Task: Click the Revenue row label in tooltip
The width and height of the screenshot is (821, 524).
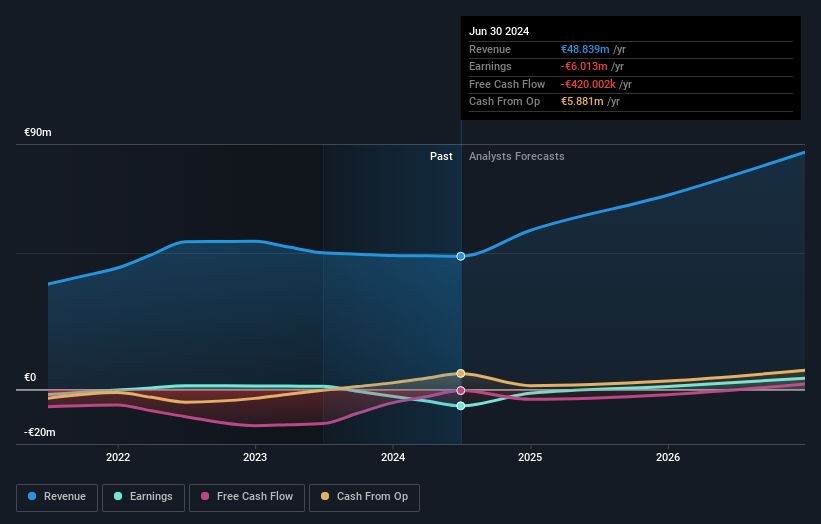Action: coord(490,49)
